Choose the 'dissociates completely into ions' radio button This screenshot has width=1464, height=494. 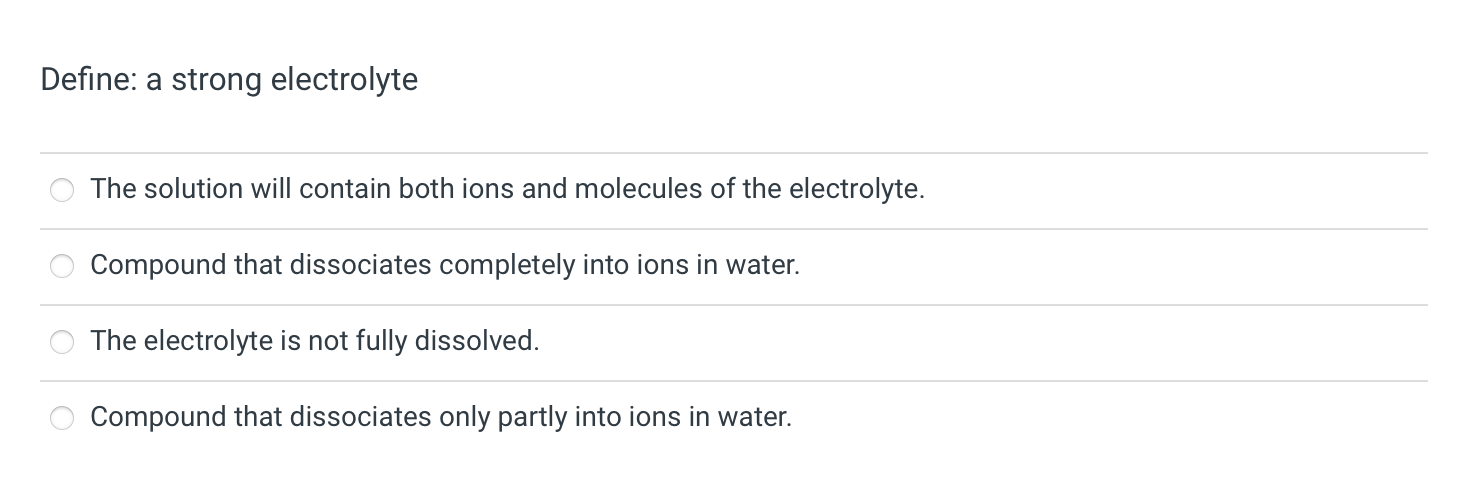[63, 267]
